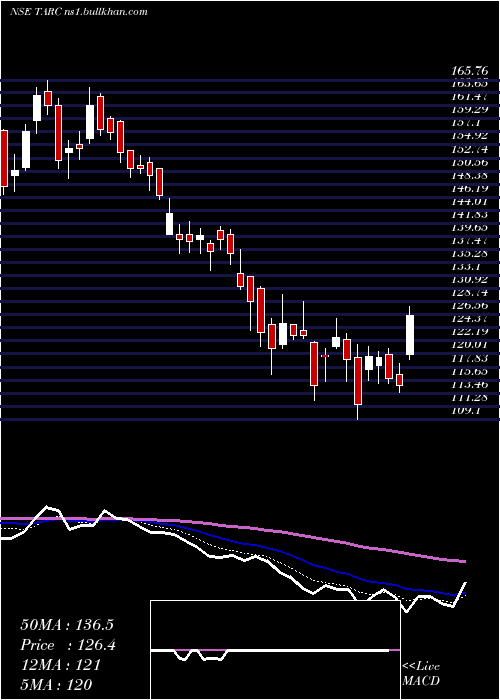Click the 126.56 price axis label
The height and width of the screenshot is (700, 500).
click(470, 306)
